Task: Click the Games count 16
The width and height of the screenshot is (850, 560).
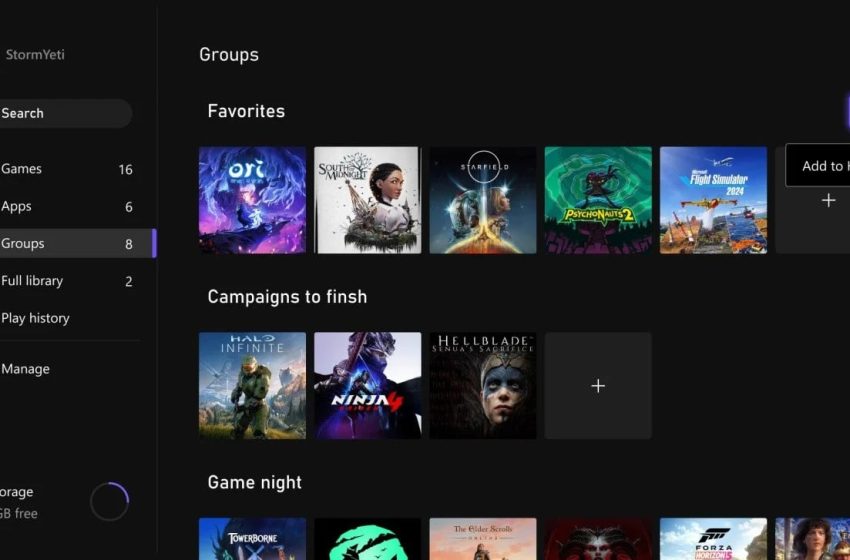Action: click(125, 170)
